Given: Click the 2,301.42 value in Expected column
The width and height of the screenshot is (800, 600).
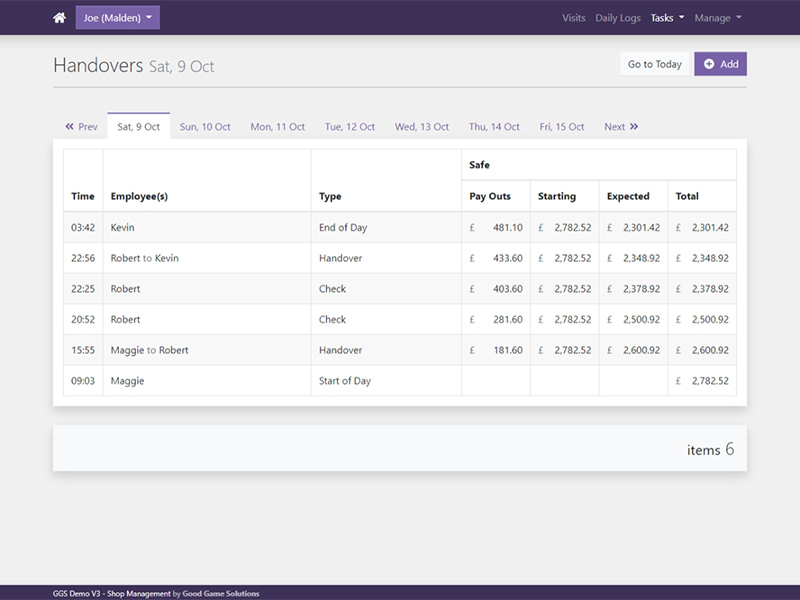Looking at the screenshot, I should 641,228.
